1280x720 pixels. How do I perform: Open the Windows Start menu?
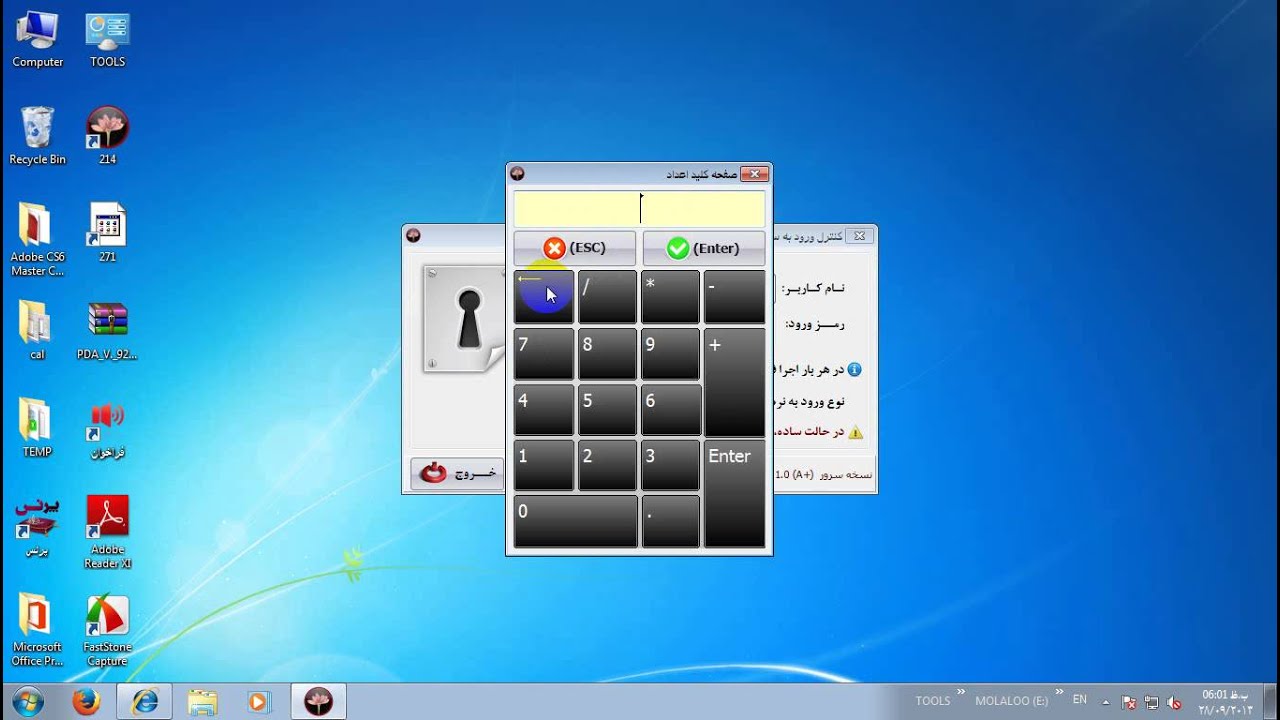coord(28,701)
